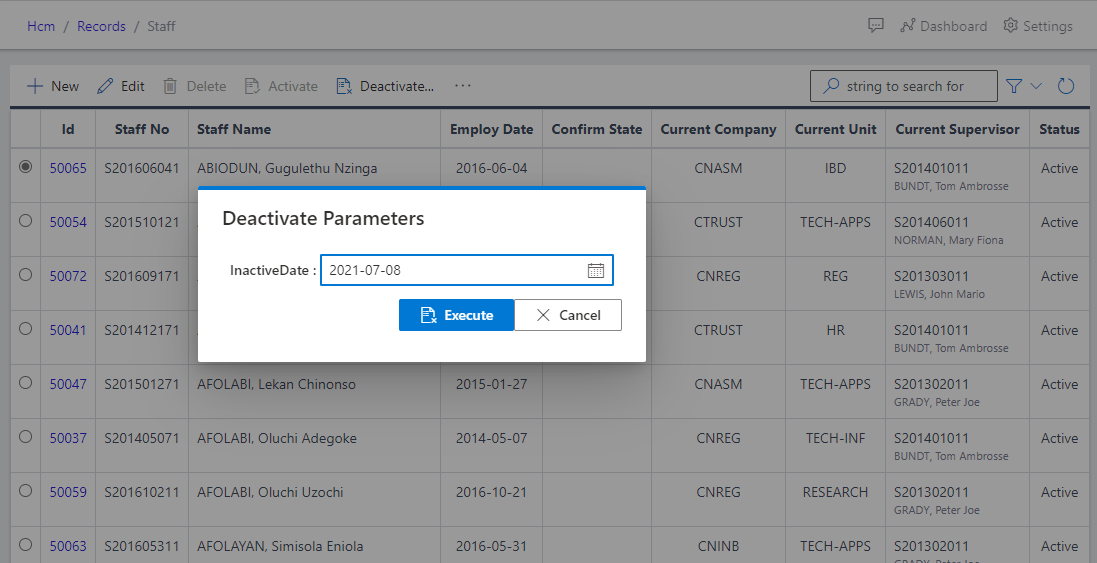Click staff number S201606041
The height and width of the screenshot is (563, 1097).
(x=142, y=169)
